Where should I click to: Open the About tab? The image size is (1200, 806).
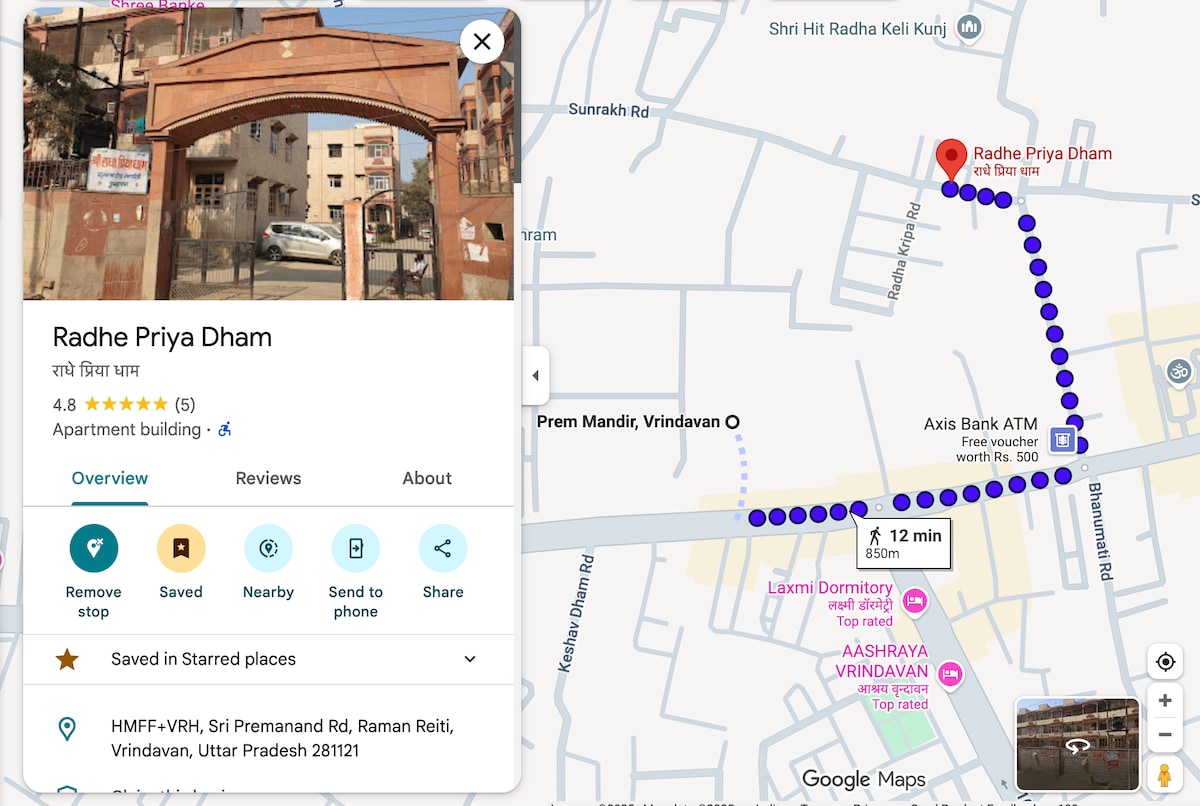tap(427, 478)
